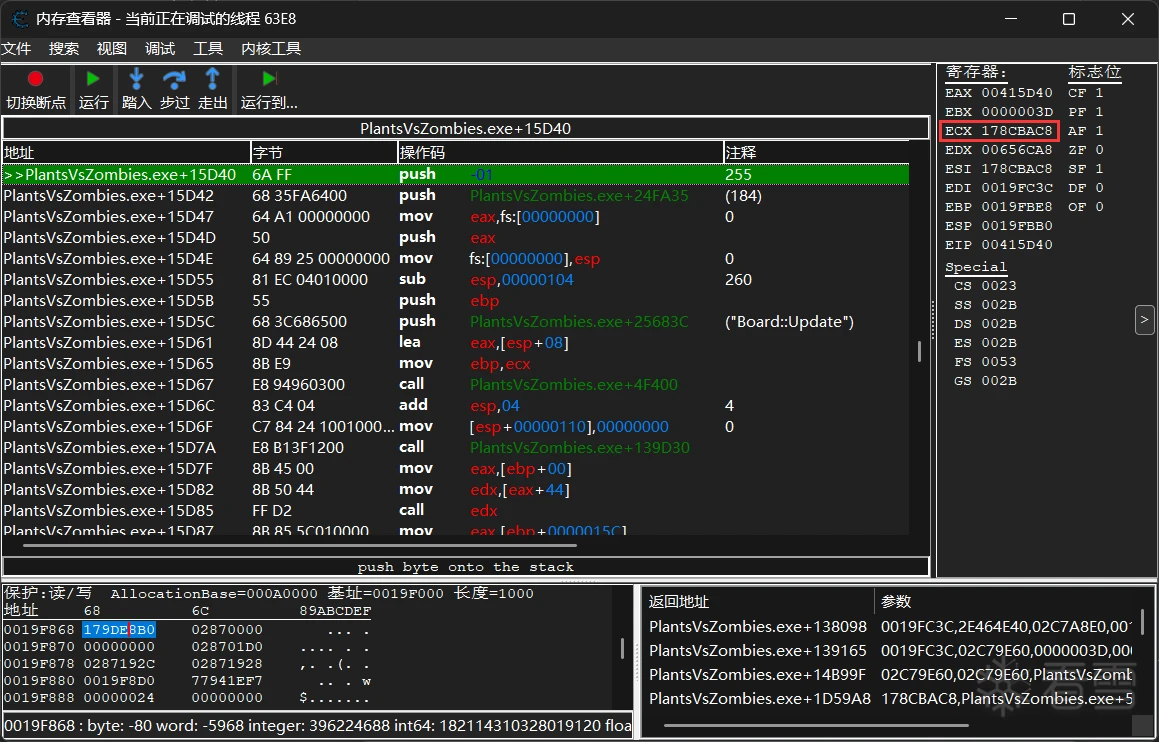Open the 搜索 menu
The height and width of the screenshot is (742, 1159).
point(64,49)
